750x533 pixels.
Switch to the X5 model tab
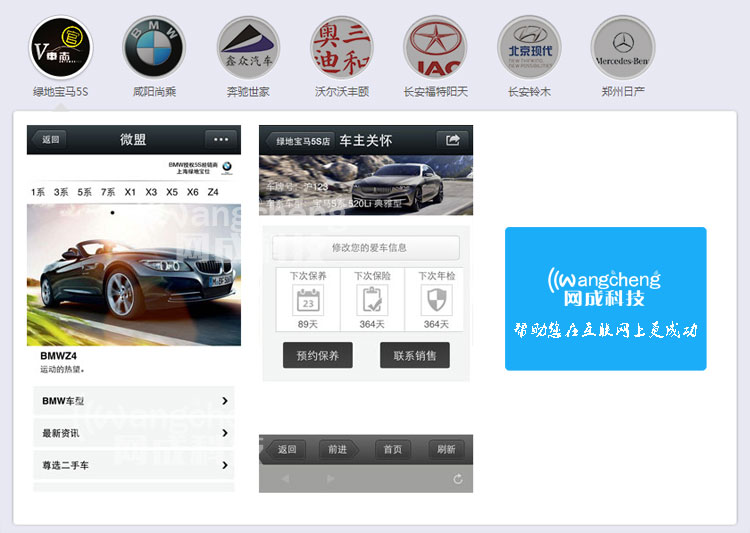[172, 192]
